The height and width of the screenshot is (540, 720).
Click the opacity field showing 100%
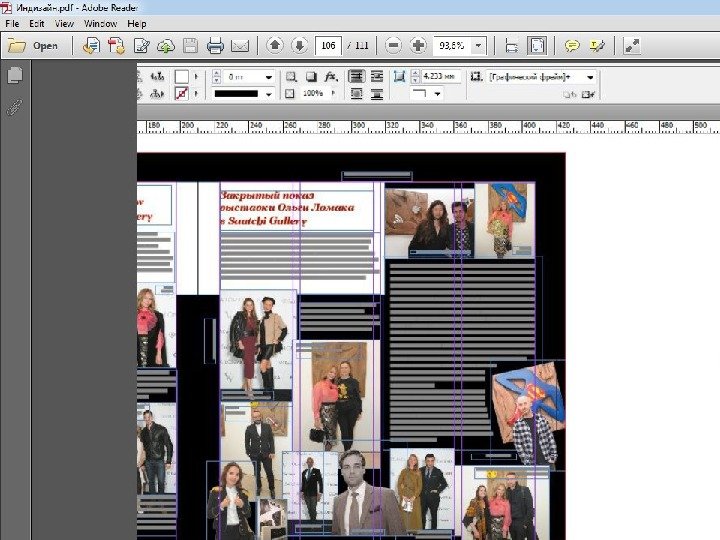(313, 94)
